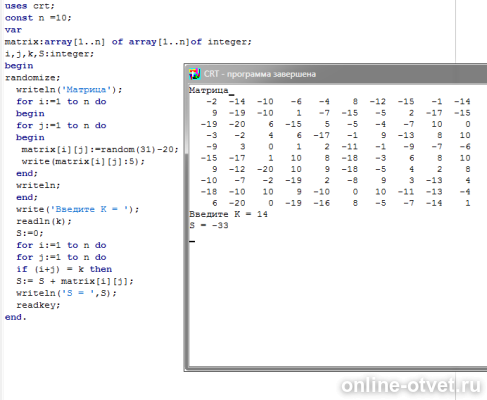Screen dimensions: 487x400
Task: Click the CRT window application icon
Action: (195, 74)
